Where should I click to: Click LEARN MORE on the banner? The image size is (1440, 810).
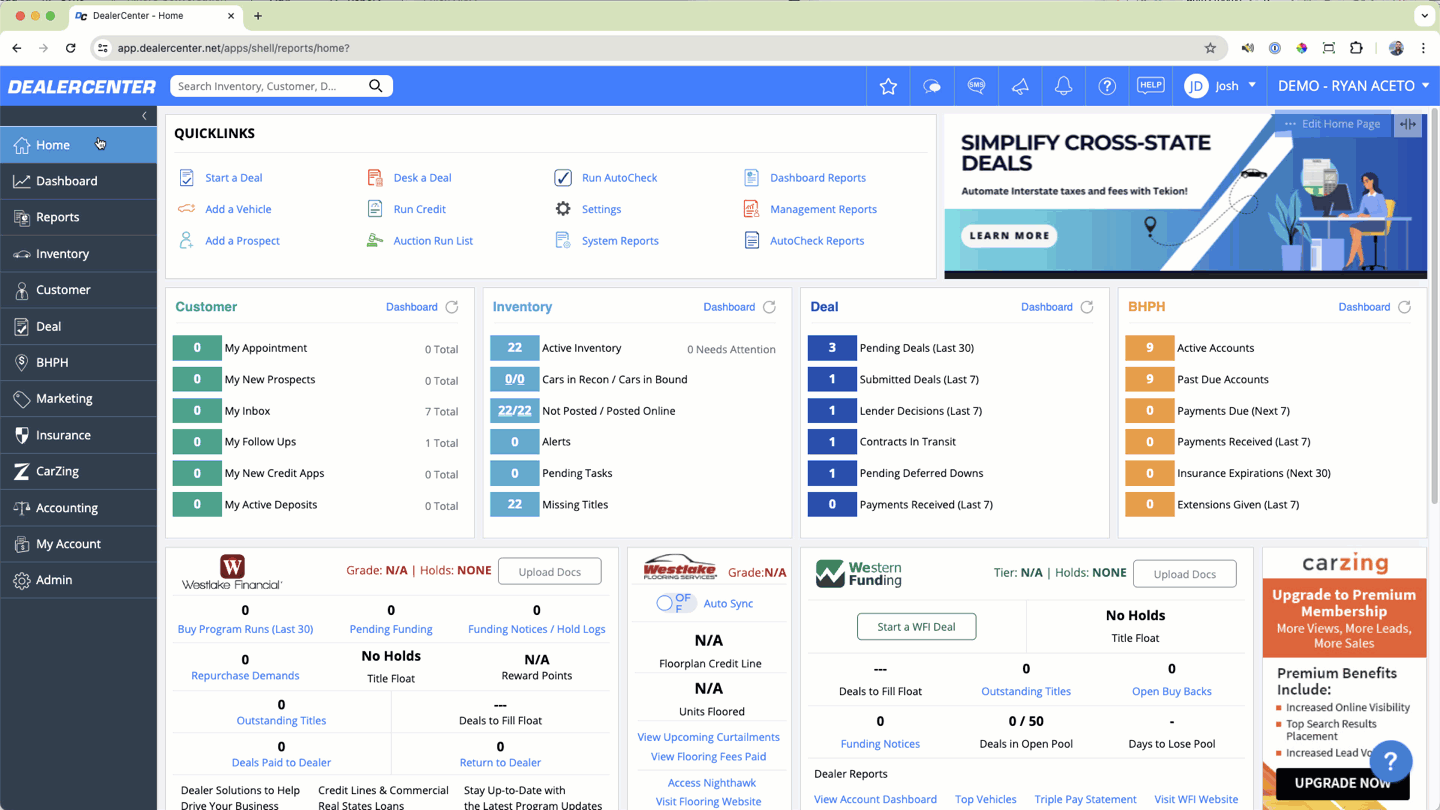(x=1010, y=236)
